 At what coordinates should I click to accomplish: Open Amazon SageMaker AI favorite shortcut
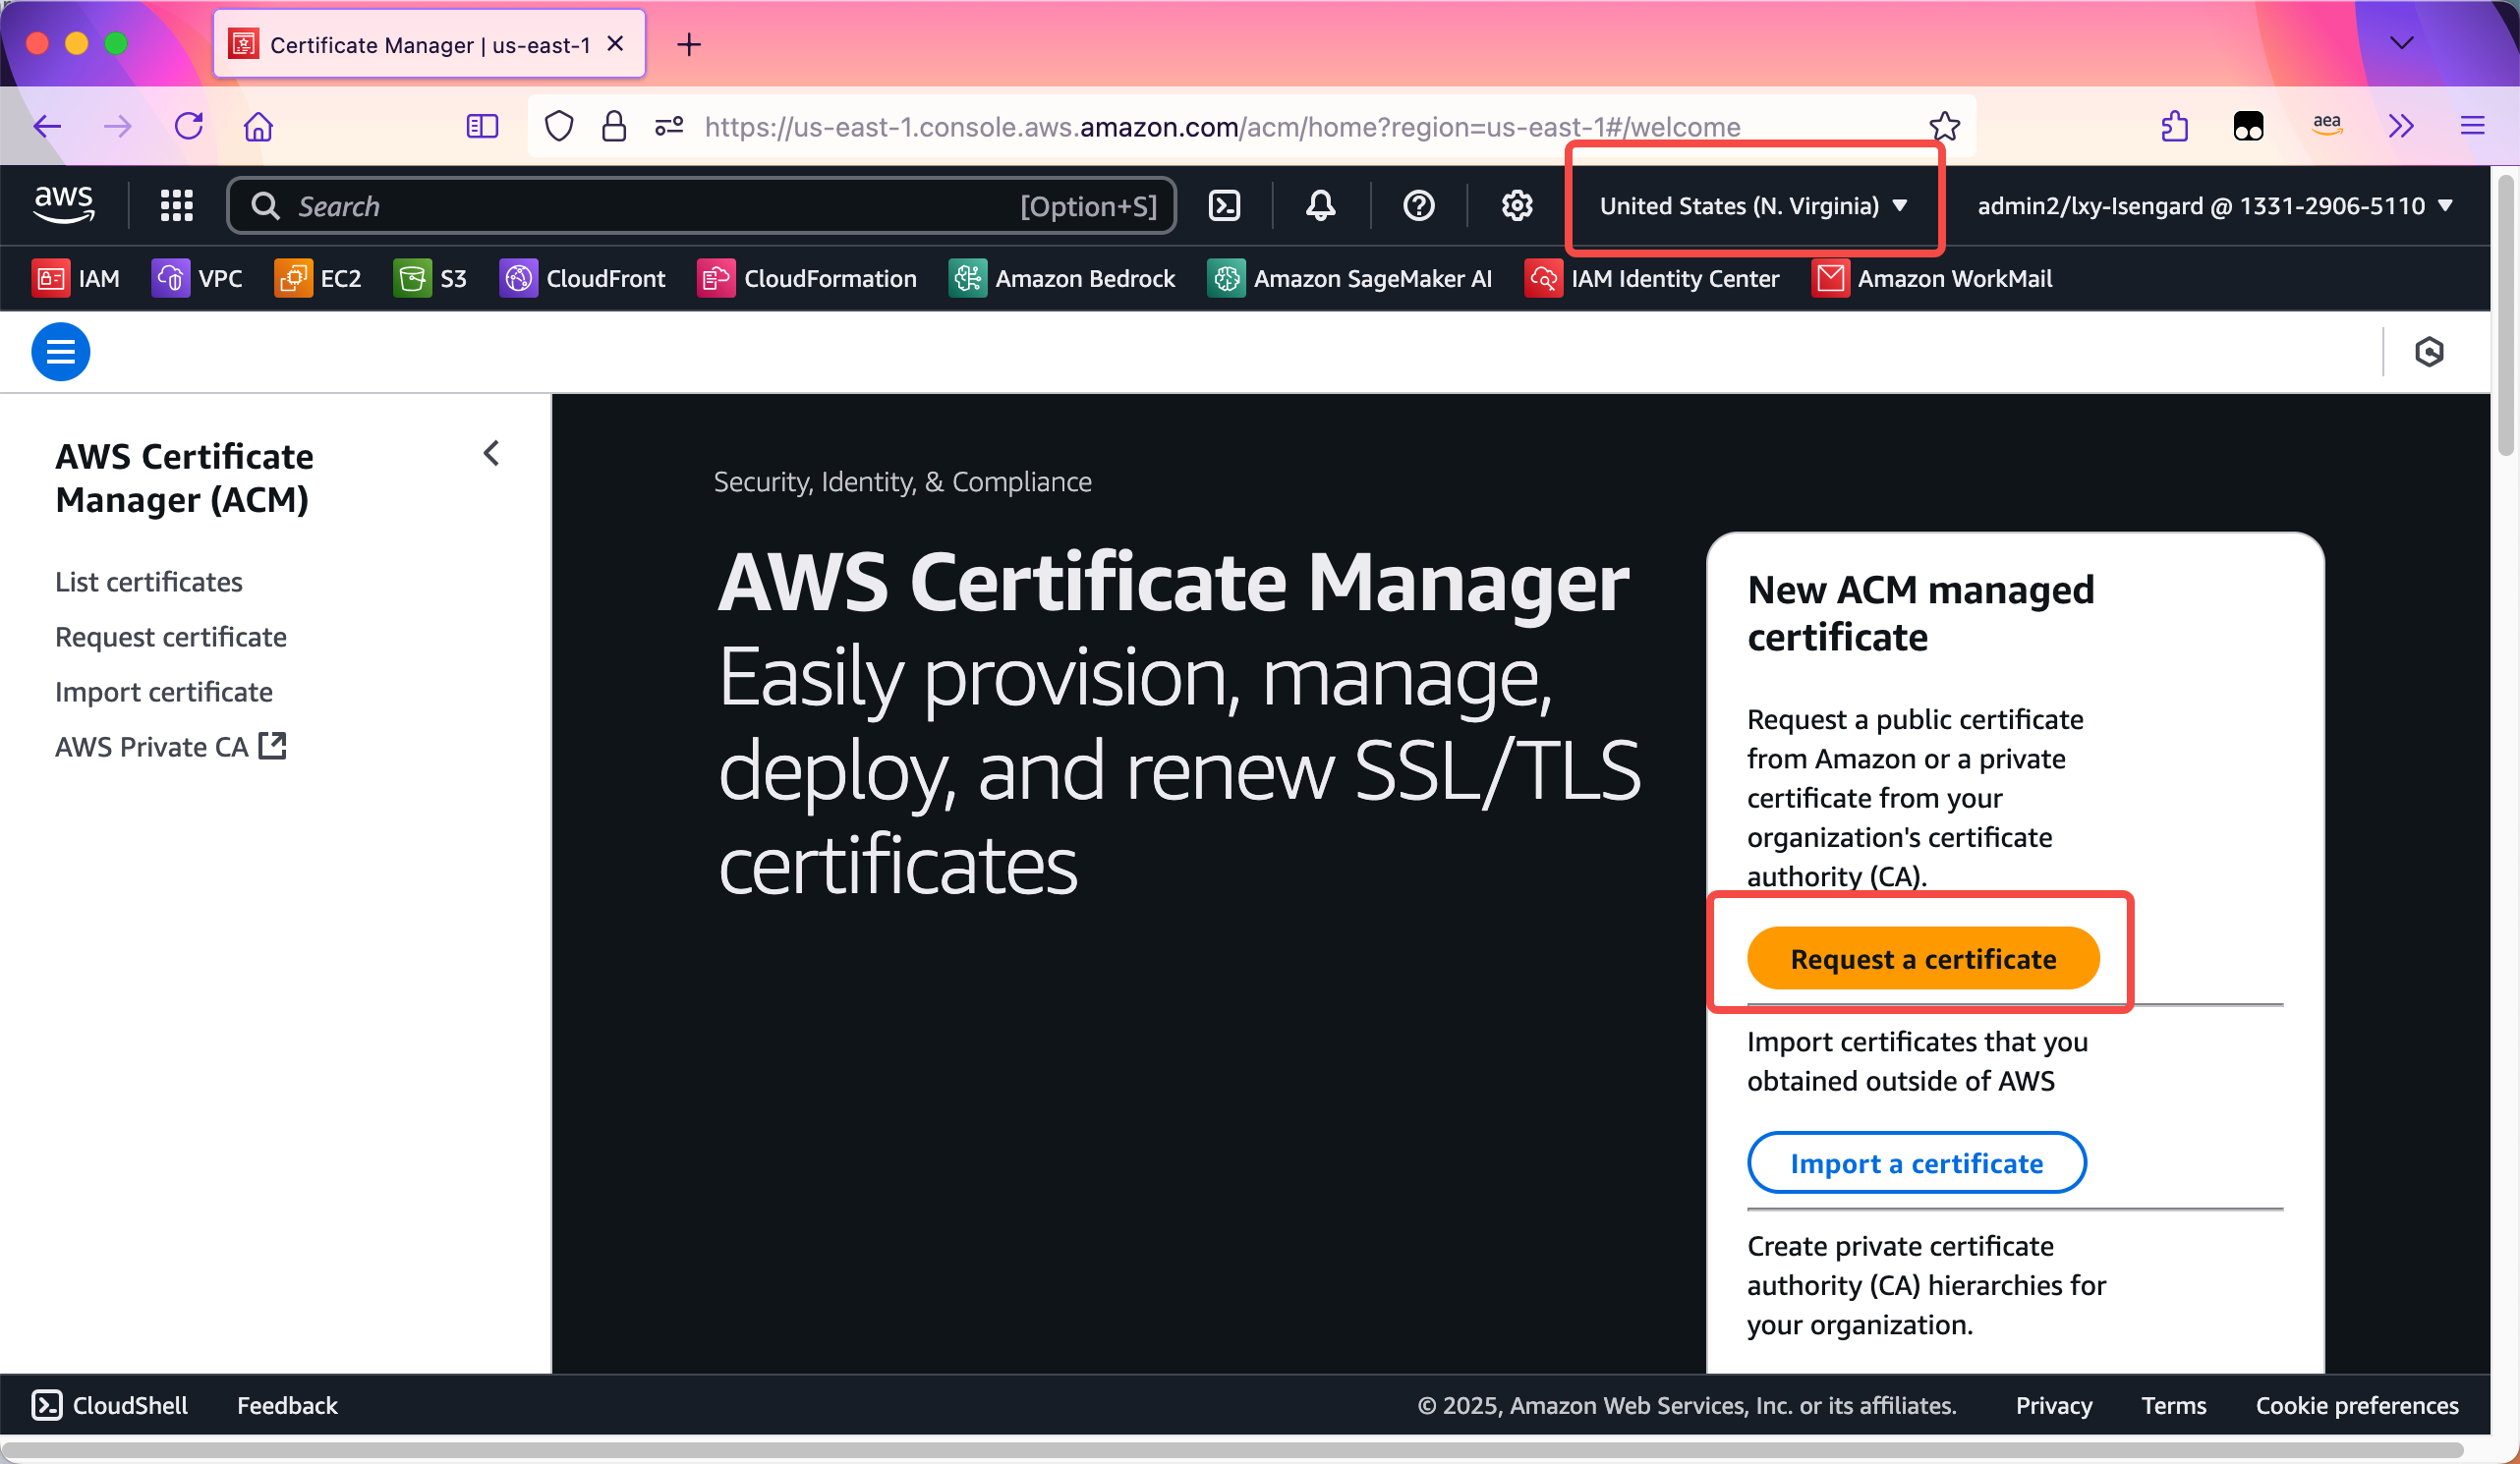[x=1350, y=278]
